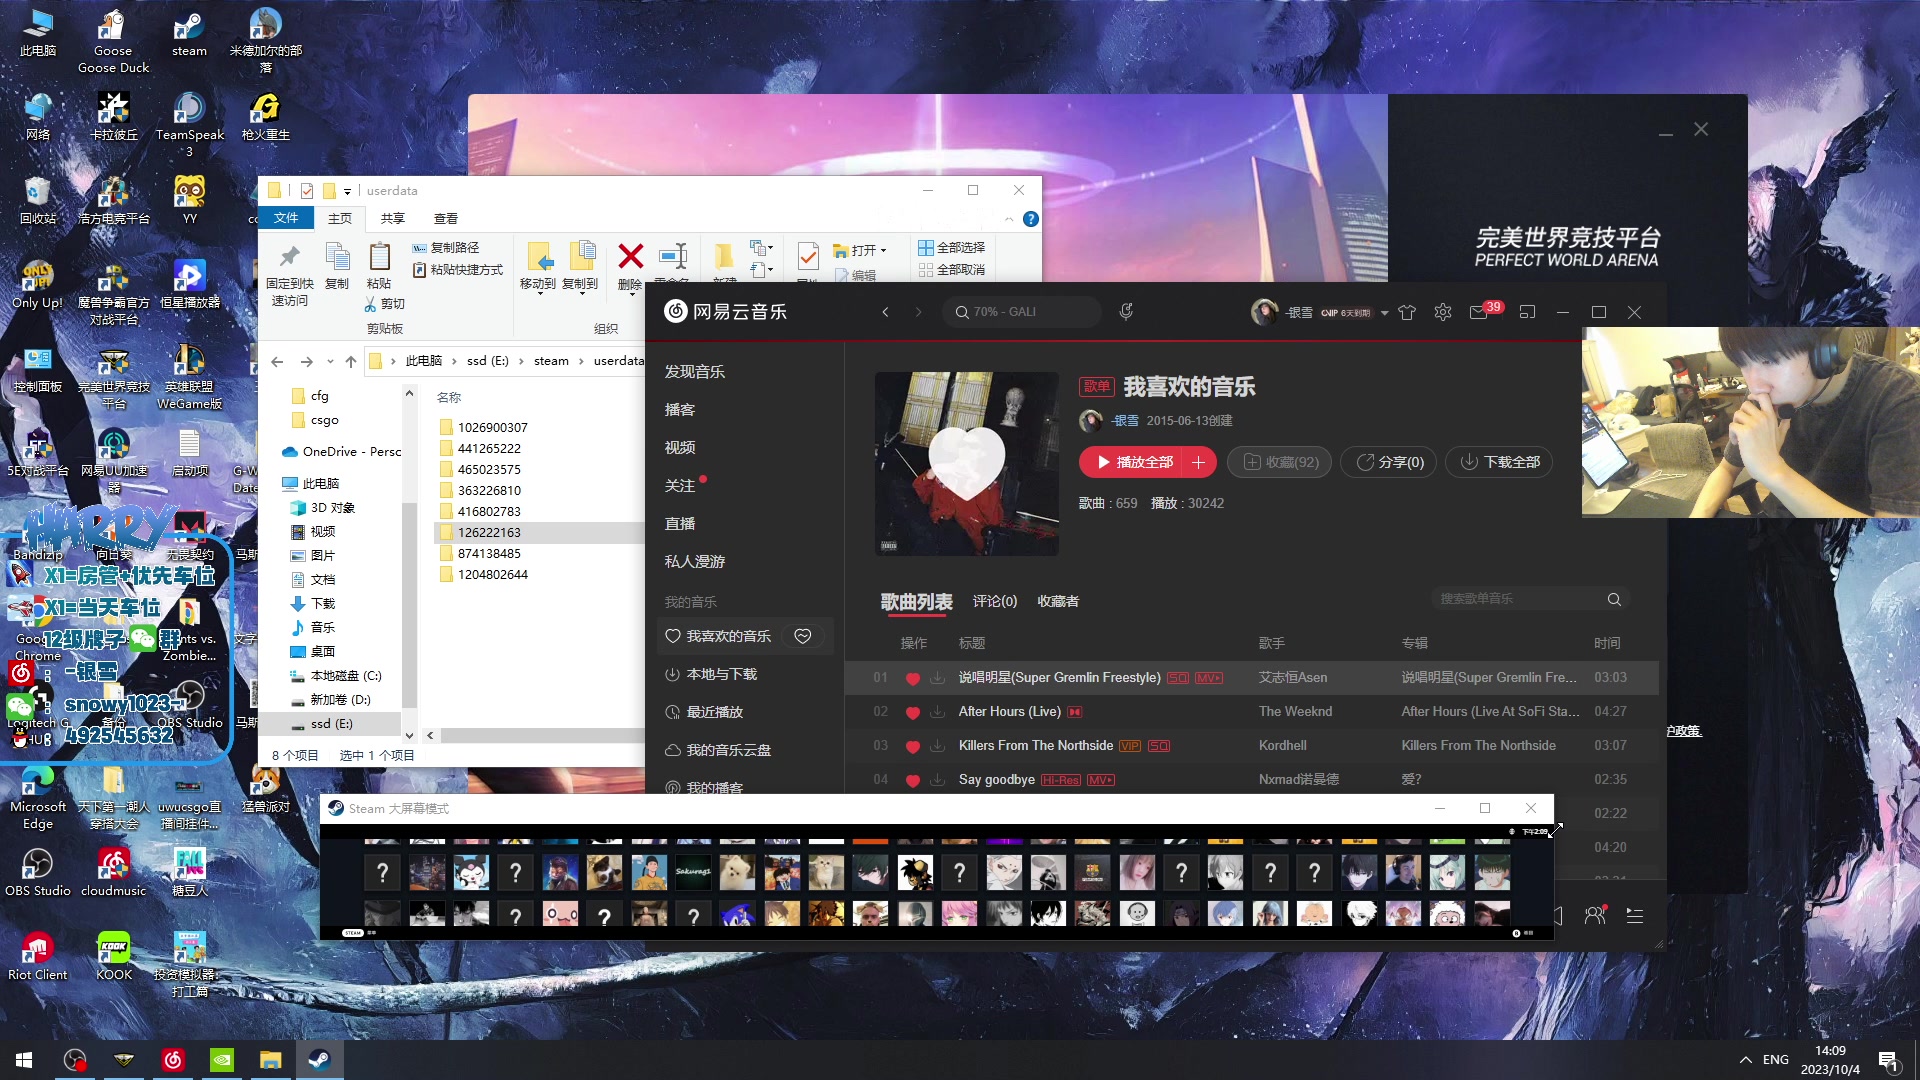
Task: Switch to the 共享 ribbon tab
Action: click(393, 218)
